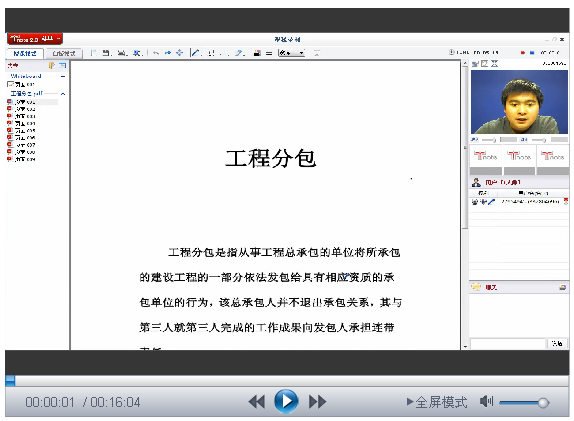Viewport: 574px width, 421px height.
Task: Click the clock icon beside the session time
Action: pyautogui.click(x=452, y=52)
